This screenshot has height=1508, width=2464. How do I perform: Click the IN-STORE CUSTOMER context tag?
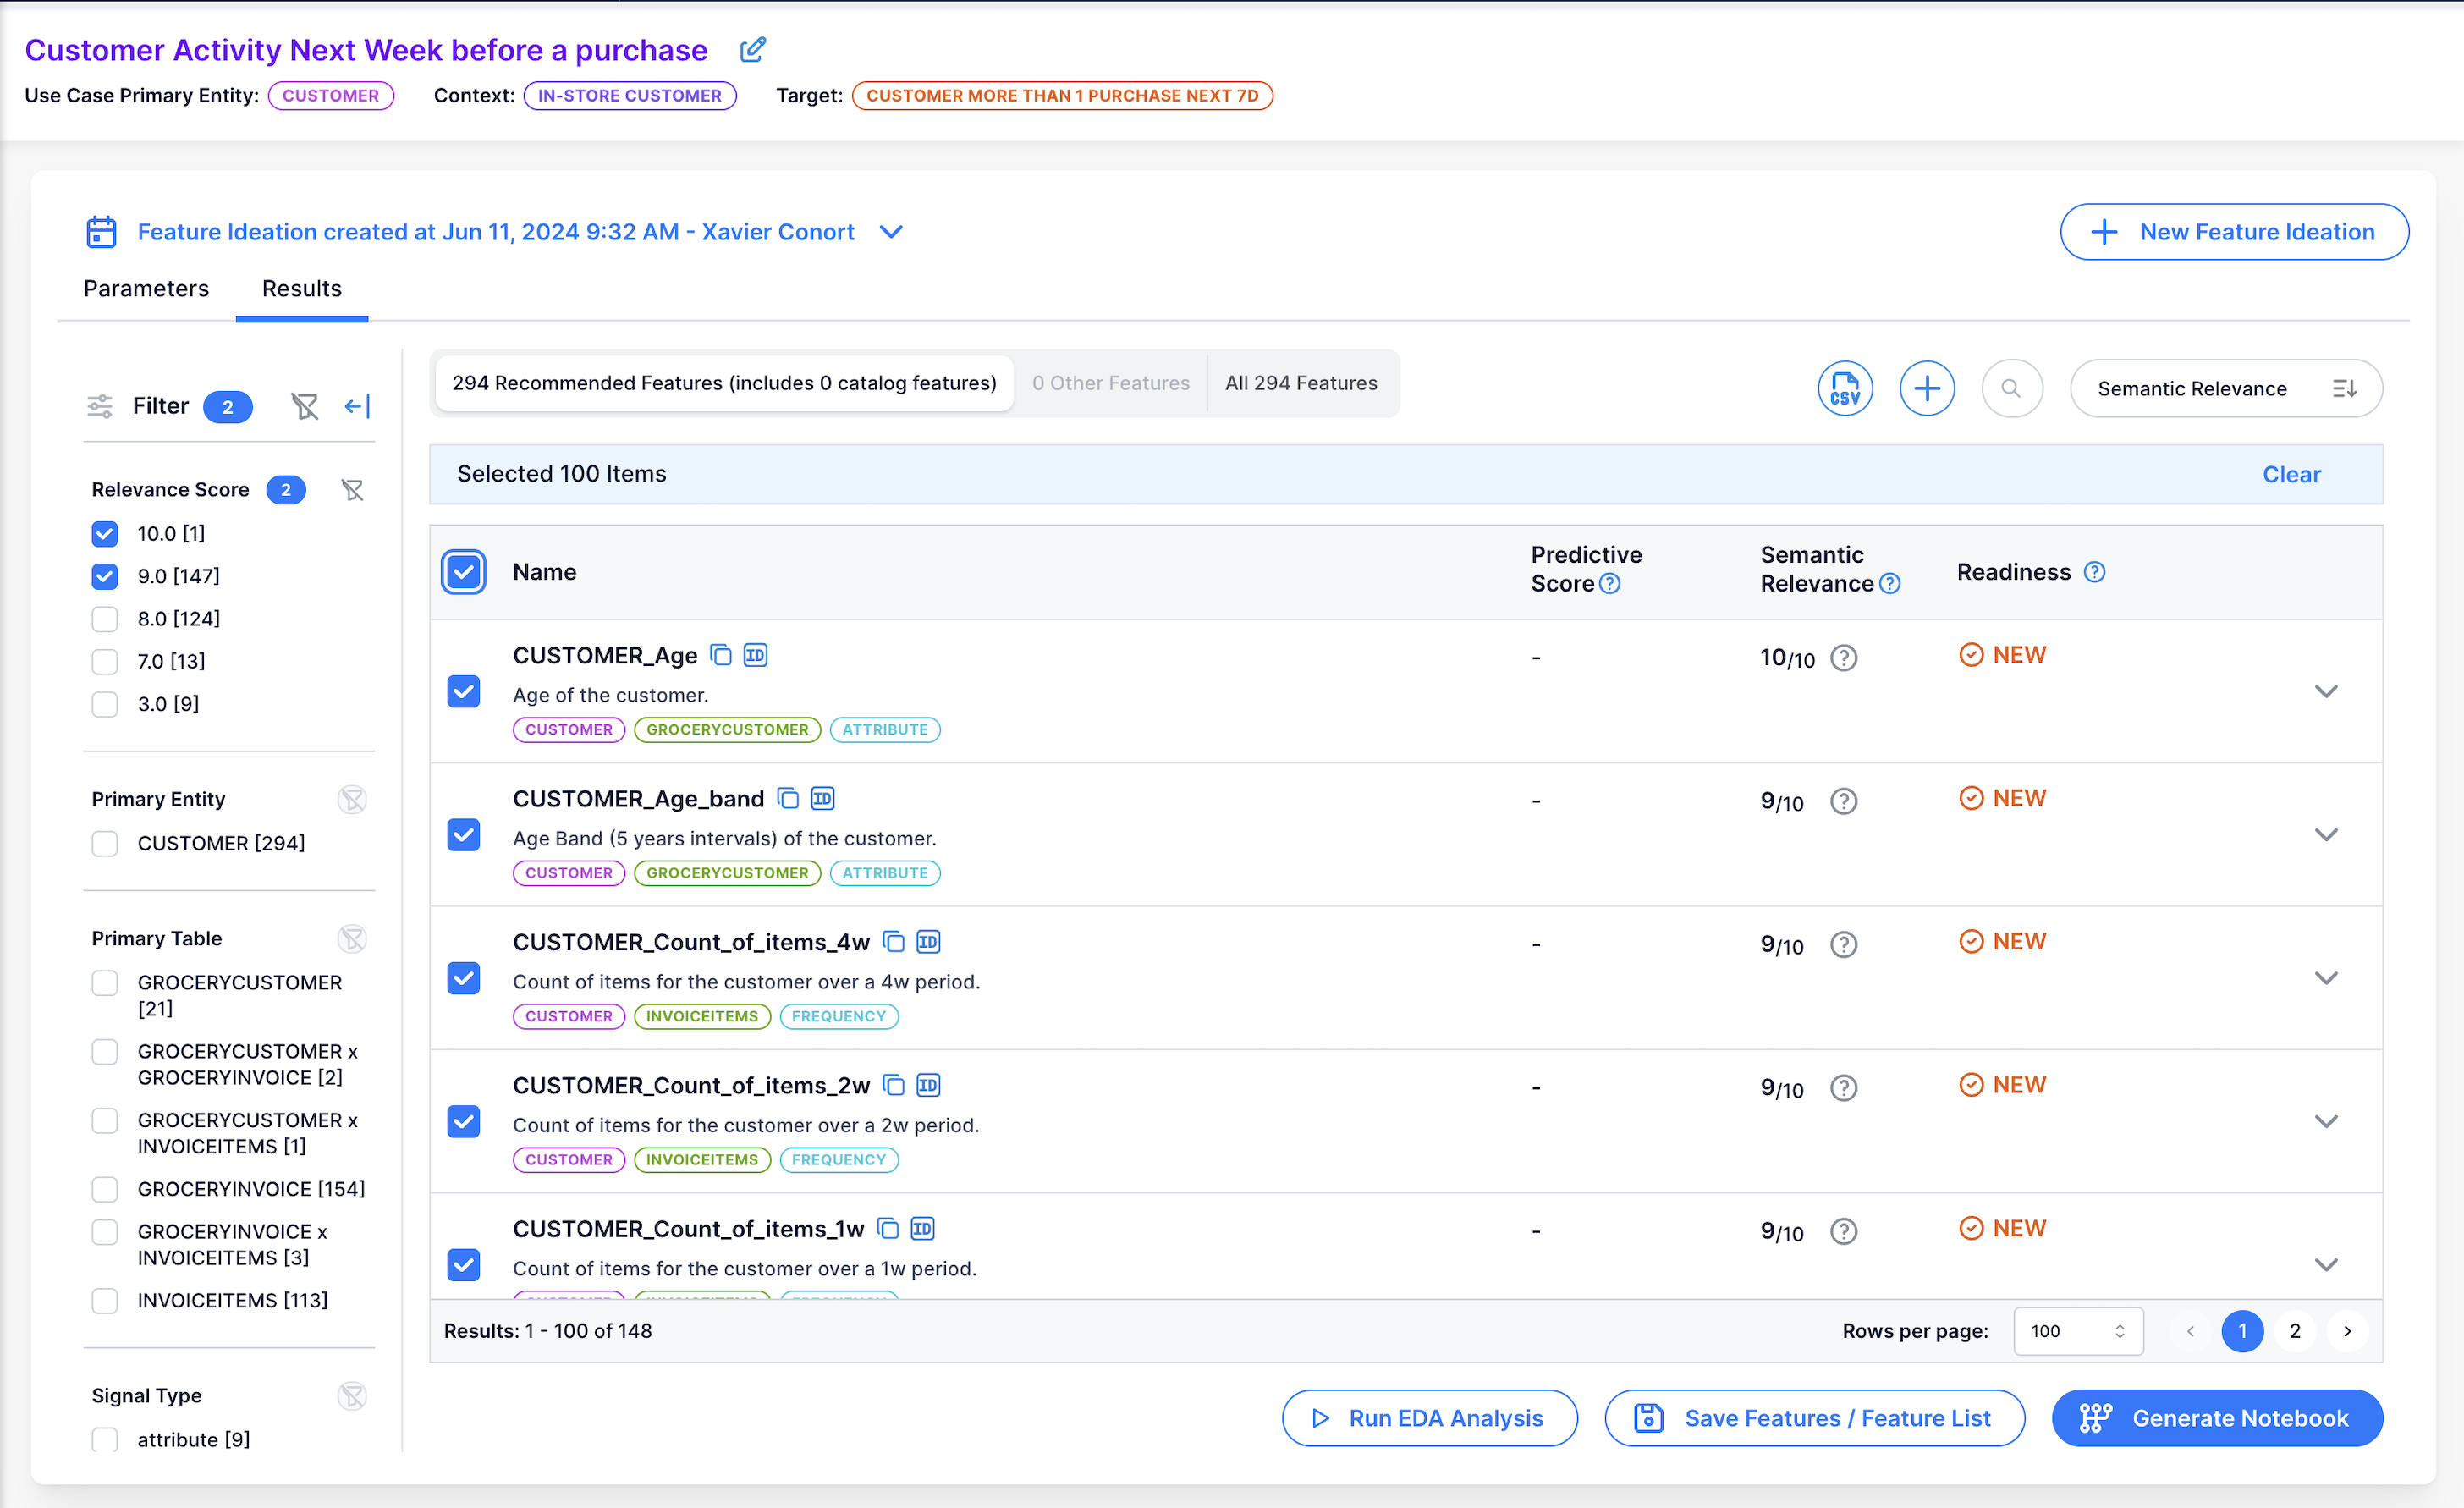tap(630, 96)
